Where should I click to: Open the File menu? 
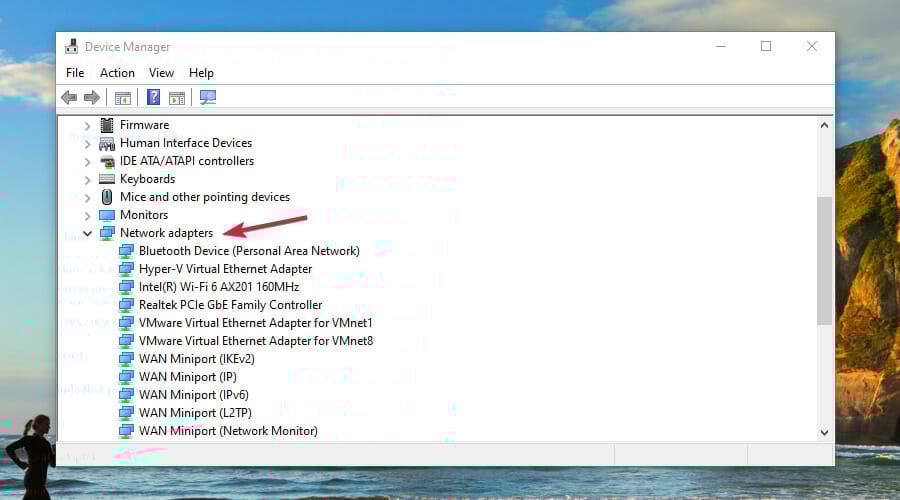coord(75,73)
